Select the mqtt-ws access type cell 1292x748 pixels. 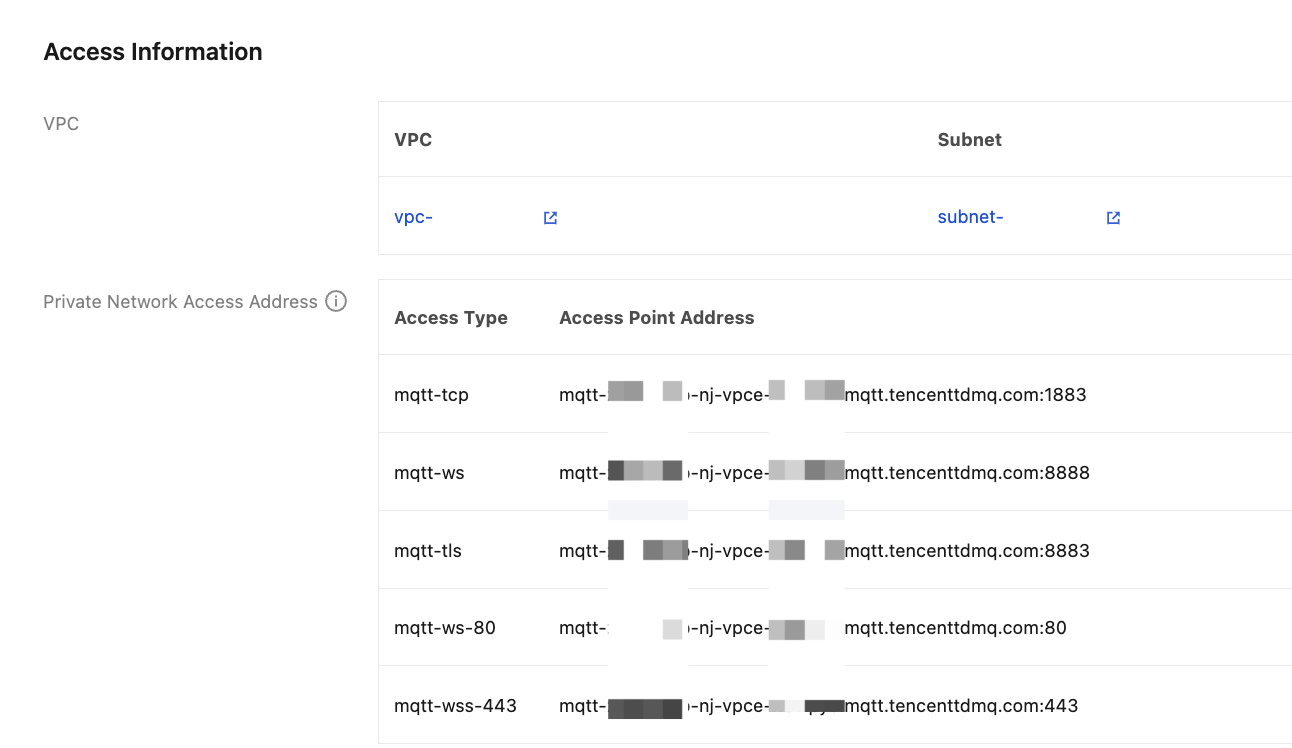coord(429,472)
